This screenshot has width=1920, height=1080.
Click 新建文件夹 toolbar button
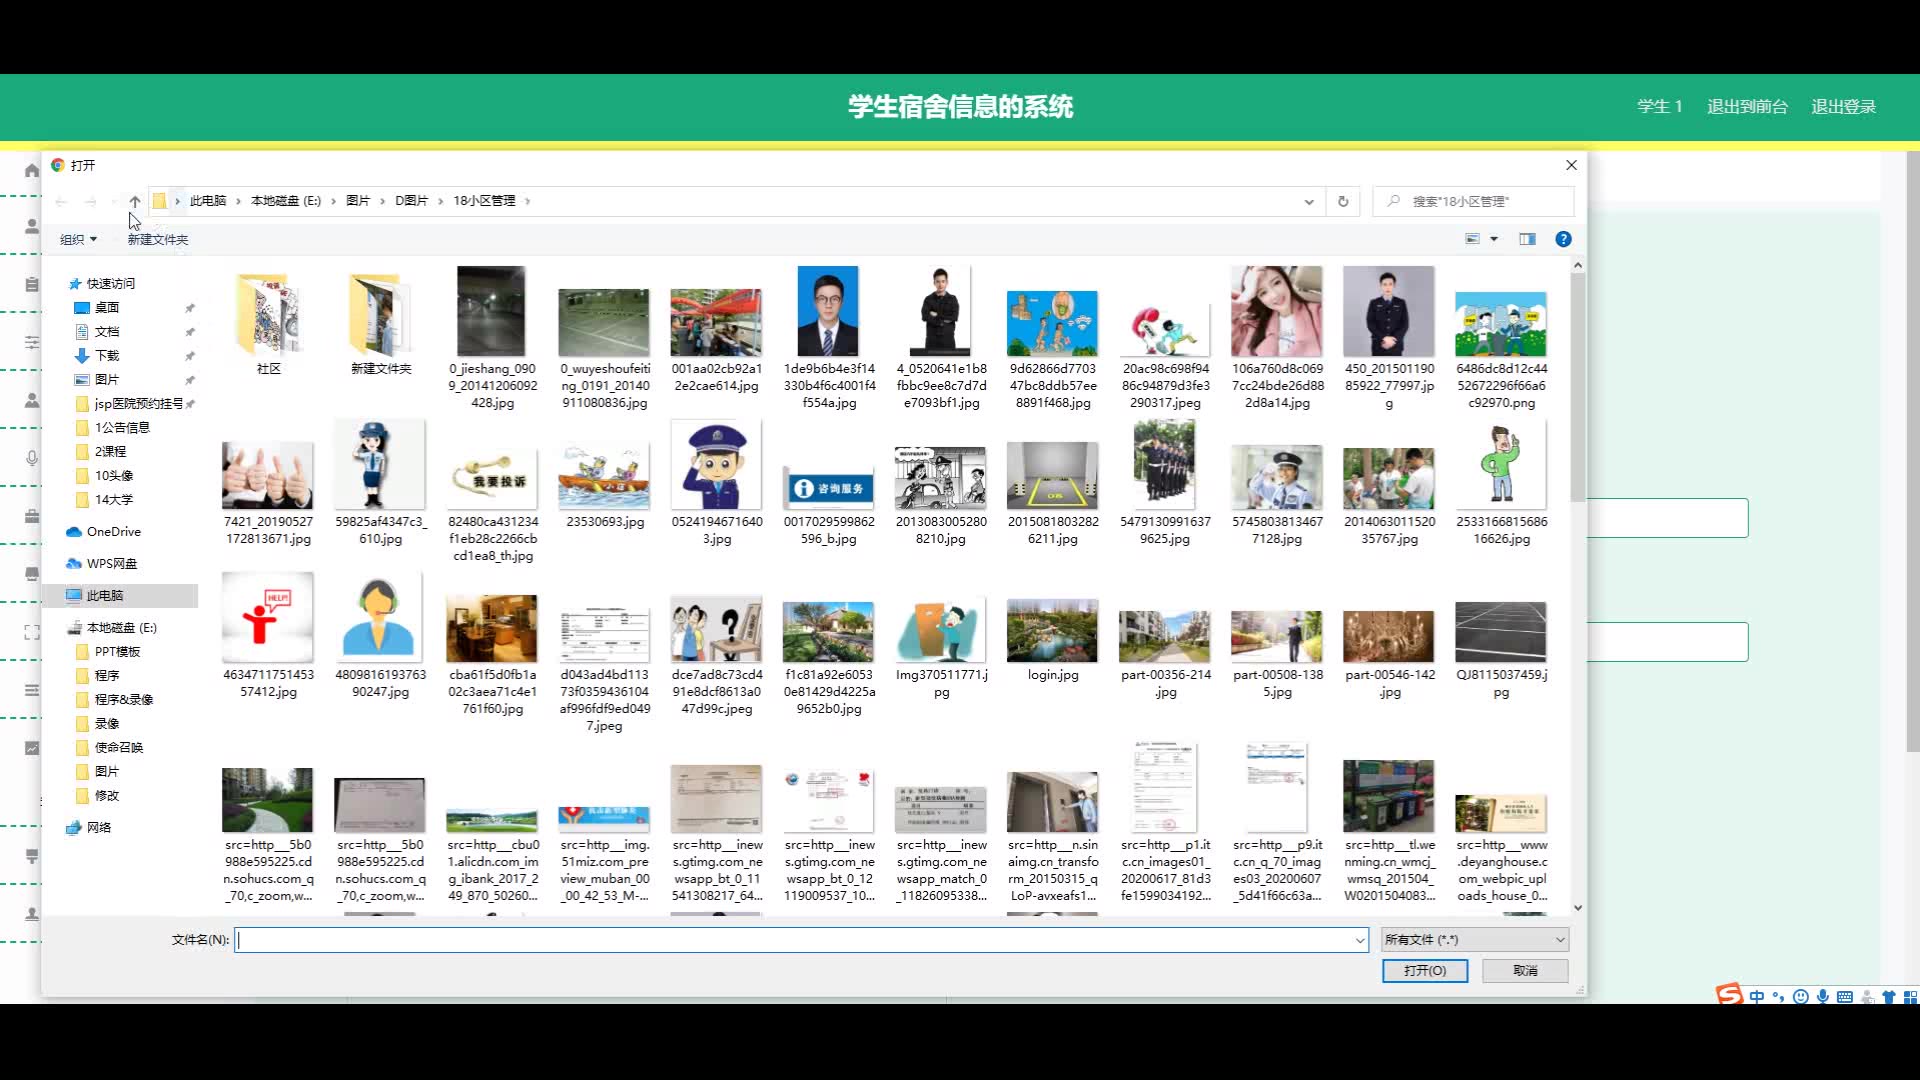(157, 240)
